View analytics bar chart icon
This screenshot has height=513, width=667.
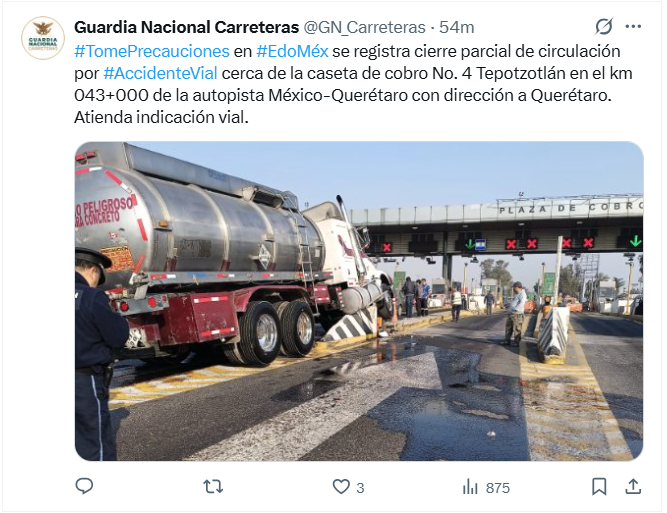pyautogui.click(x=470, y=487)
